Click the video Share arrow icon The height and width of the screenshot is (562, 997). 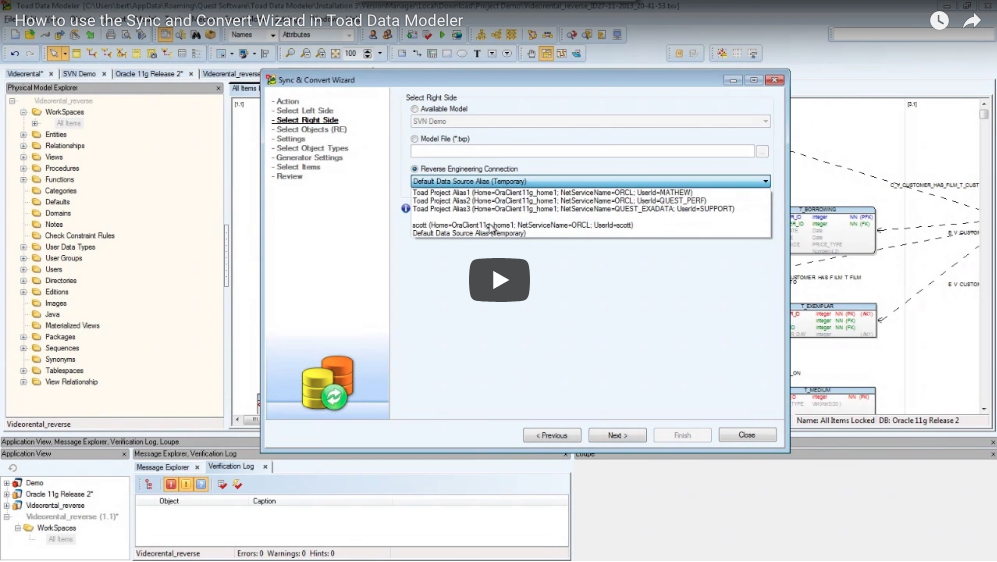[x=972, y=20]
